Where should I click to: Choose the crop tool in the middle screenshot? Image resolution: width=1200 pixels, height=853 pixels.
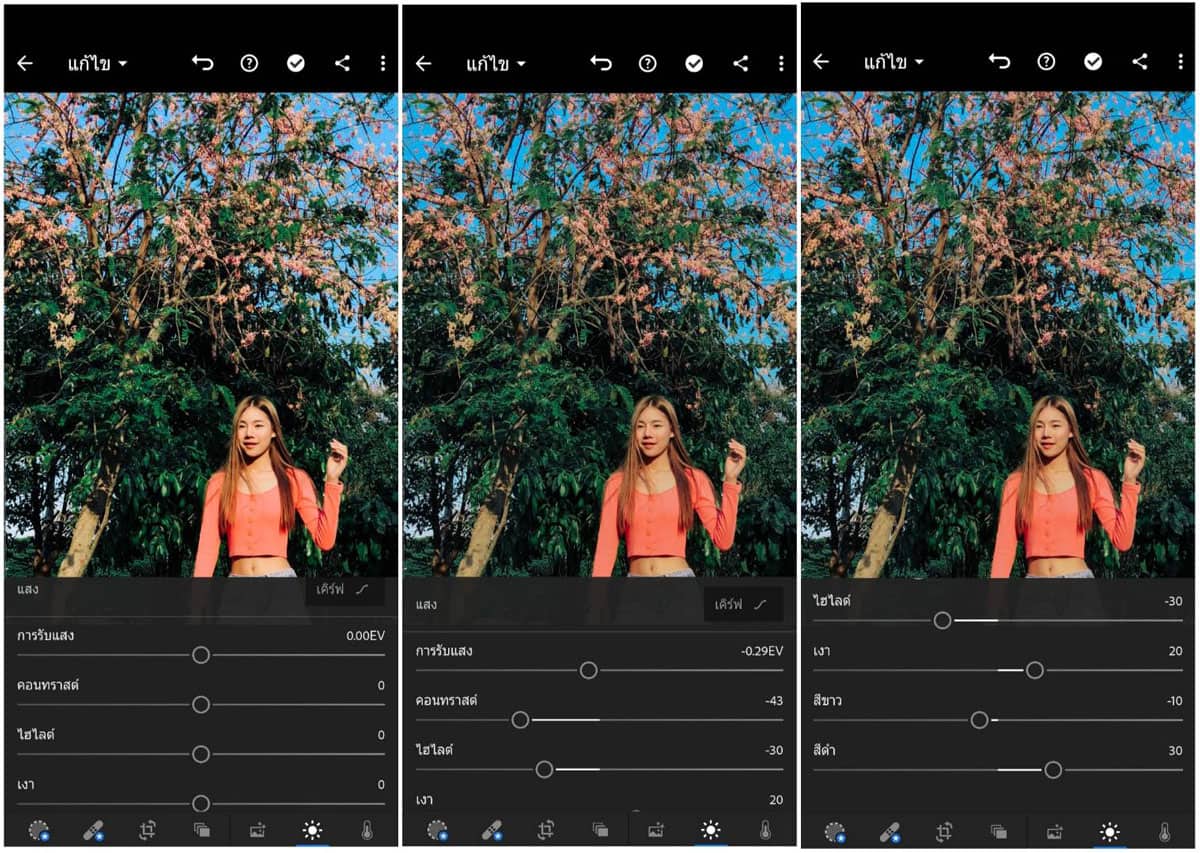tap(546, 829)
